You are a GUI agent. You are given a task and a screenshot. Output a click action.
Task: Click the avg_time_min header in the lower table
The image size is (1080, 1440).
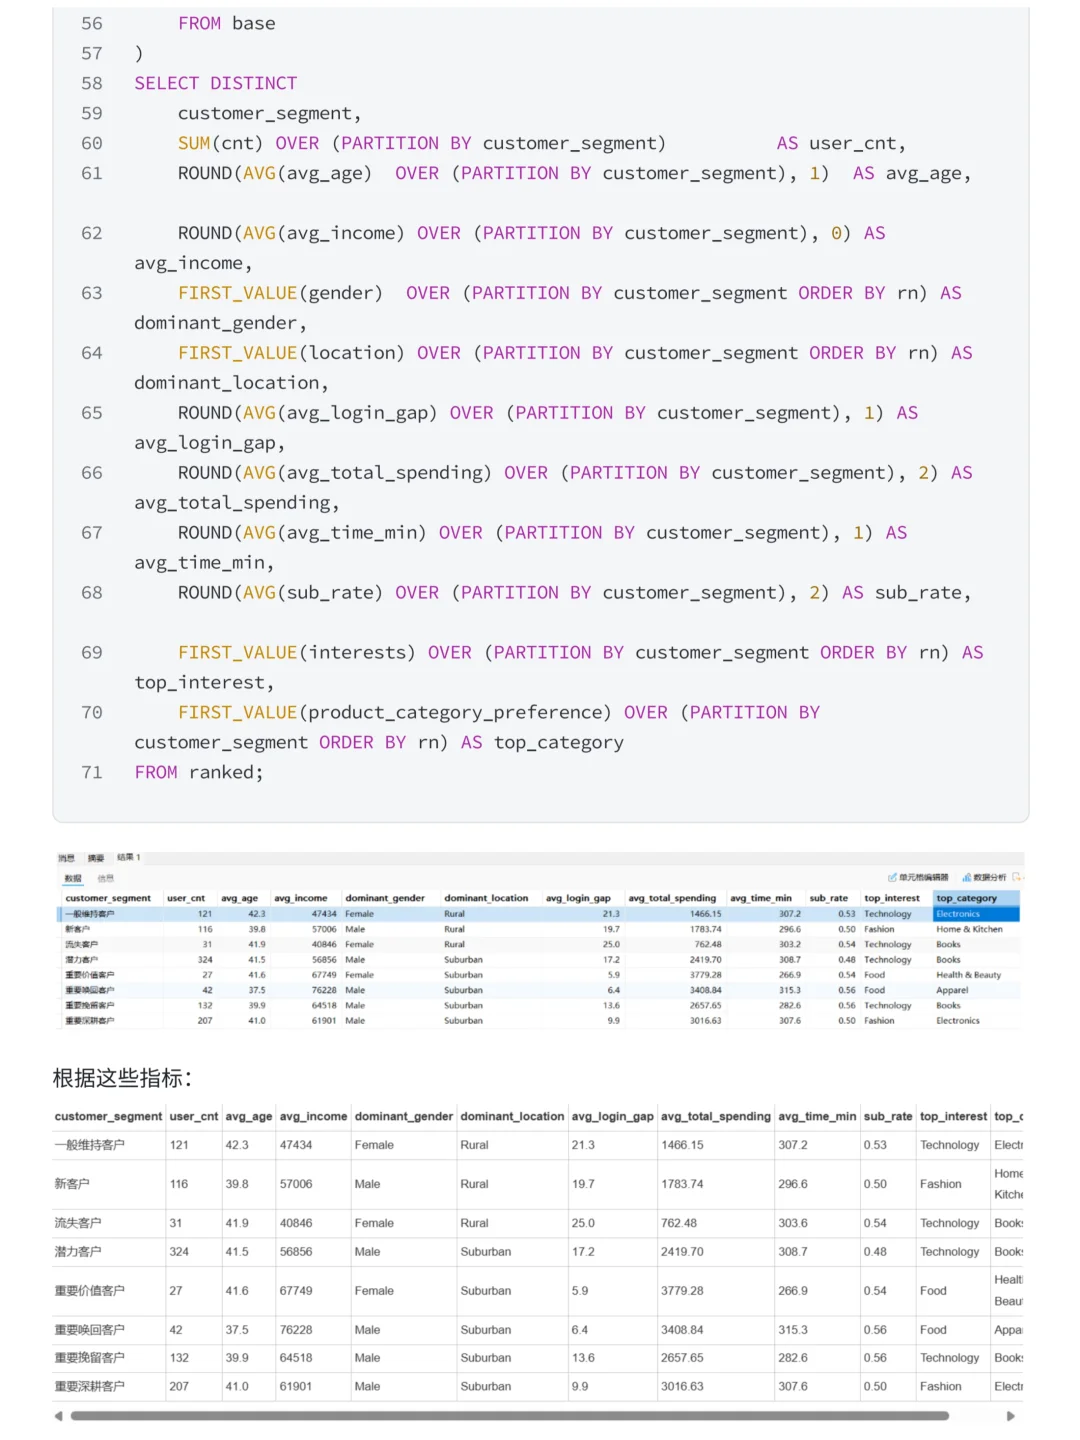(817, 1116)
